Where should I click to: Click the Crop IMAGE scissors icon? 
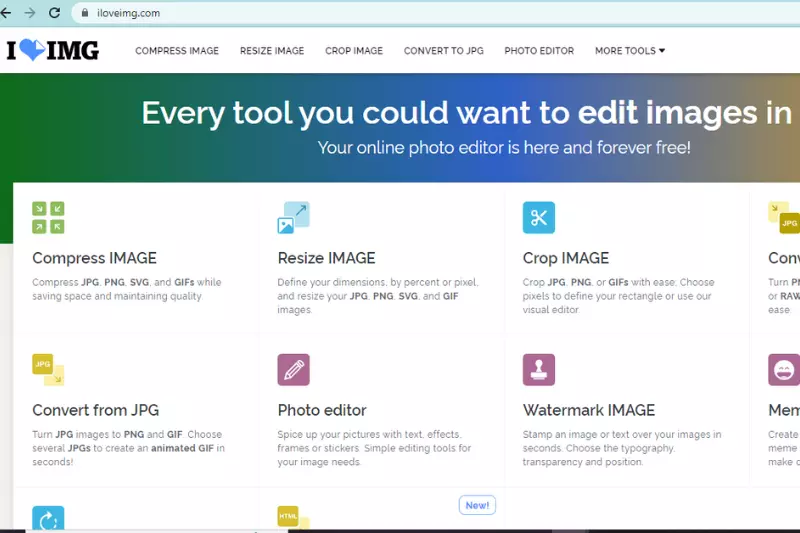[x=539, y=217]
